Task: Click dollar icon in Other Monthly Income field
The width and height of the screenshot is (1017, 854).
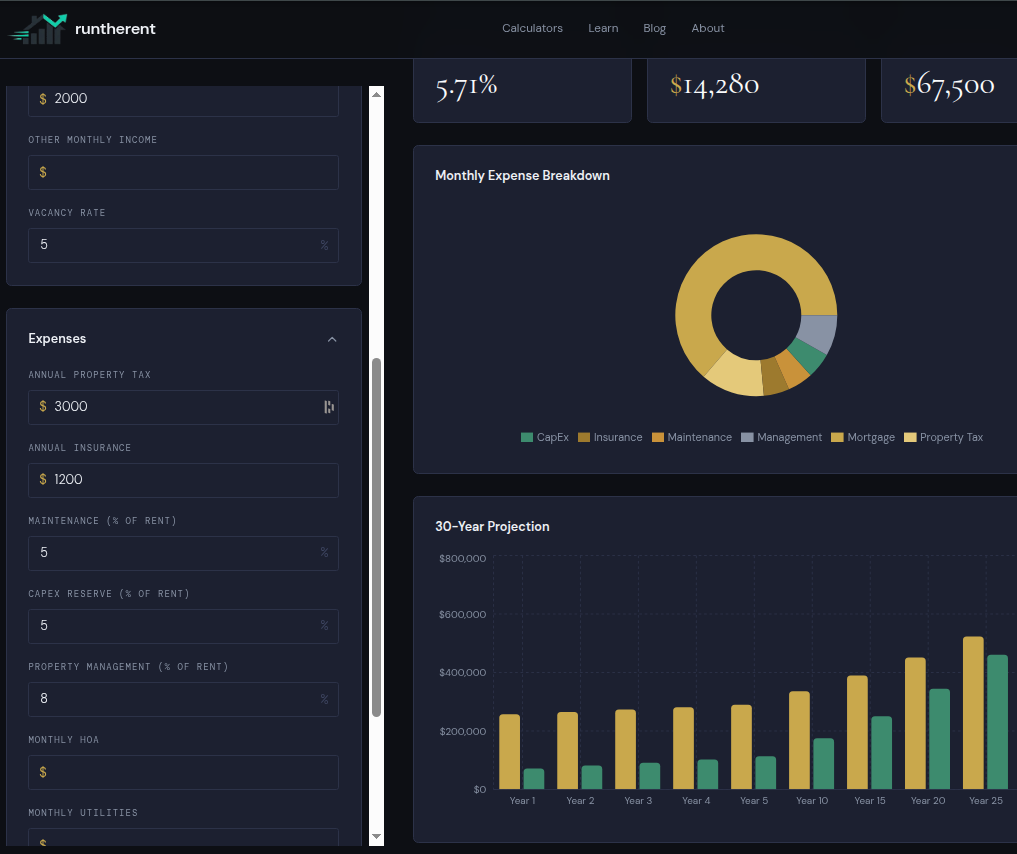Action: point(41,172)
